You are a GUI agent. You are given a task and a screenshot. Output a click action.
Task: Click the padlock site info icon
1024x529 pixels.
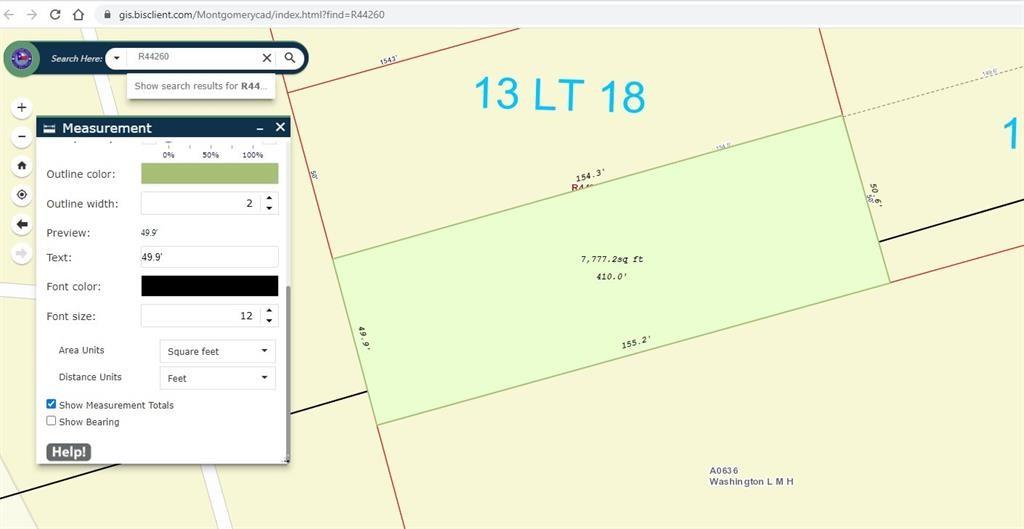[x=108, y=14]
